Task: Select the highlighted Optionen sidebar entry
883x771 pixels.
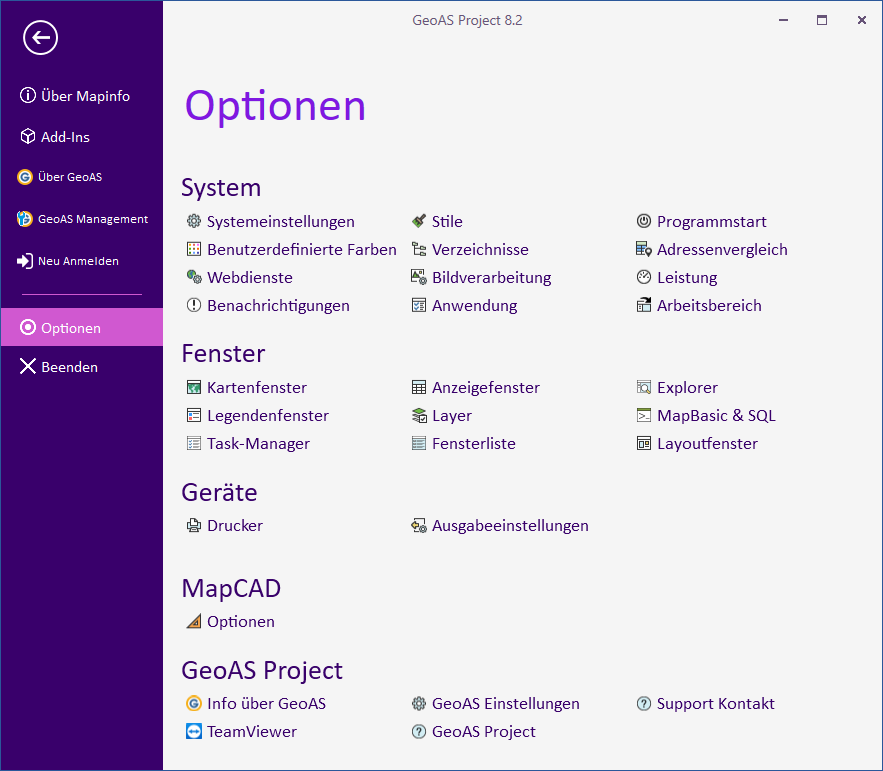Action: (x=82, y=327)
